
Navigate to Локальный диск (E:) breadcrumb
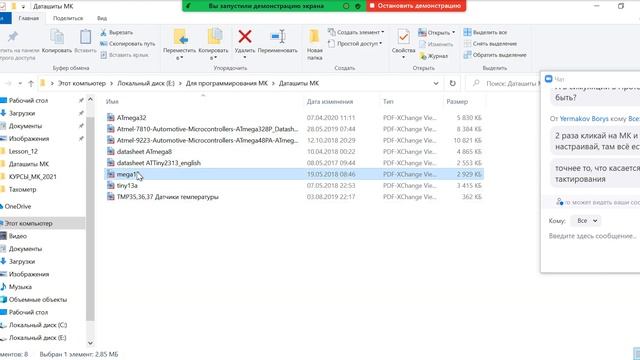click(146, 83)
